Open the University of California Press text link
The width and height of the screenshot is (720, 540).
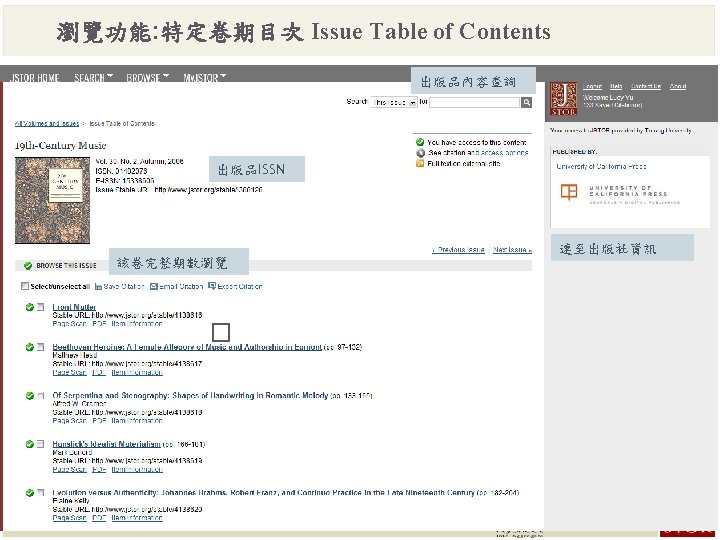point(602,167)
